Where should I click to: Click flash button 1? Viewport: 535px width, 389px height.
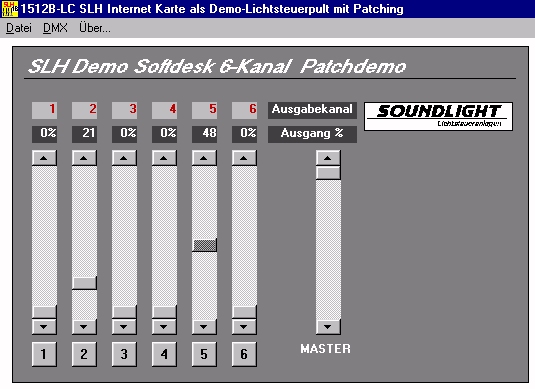[x=44, y=354]
